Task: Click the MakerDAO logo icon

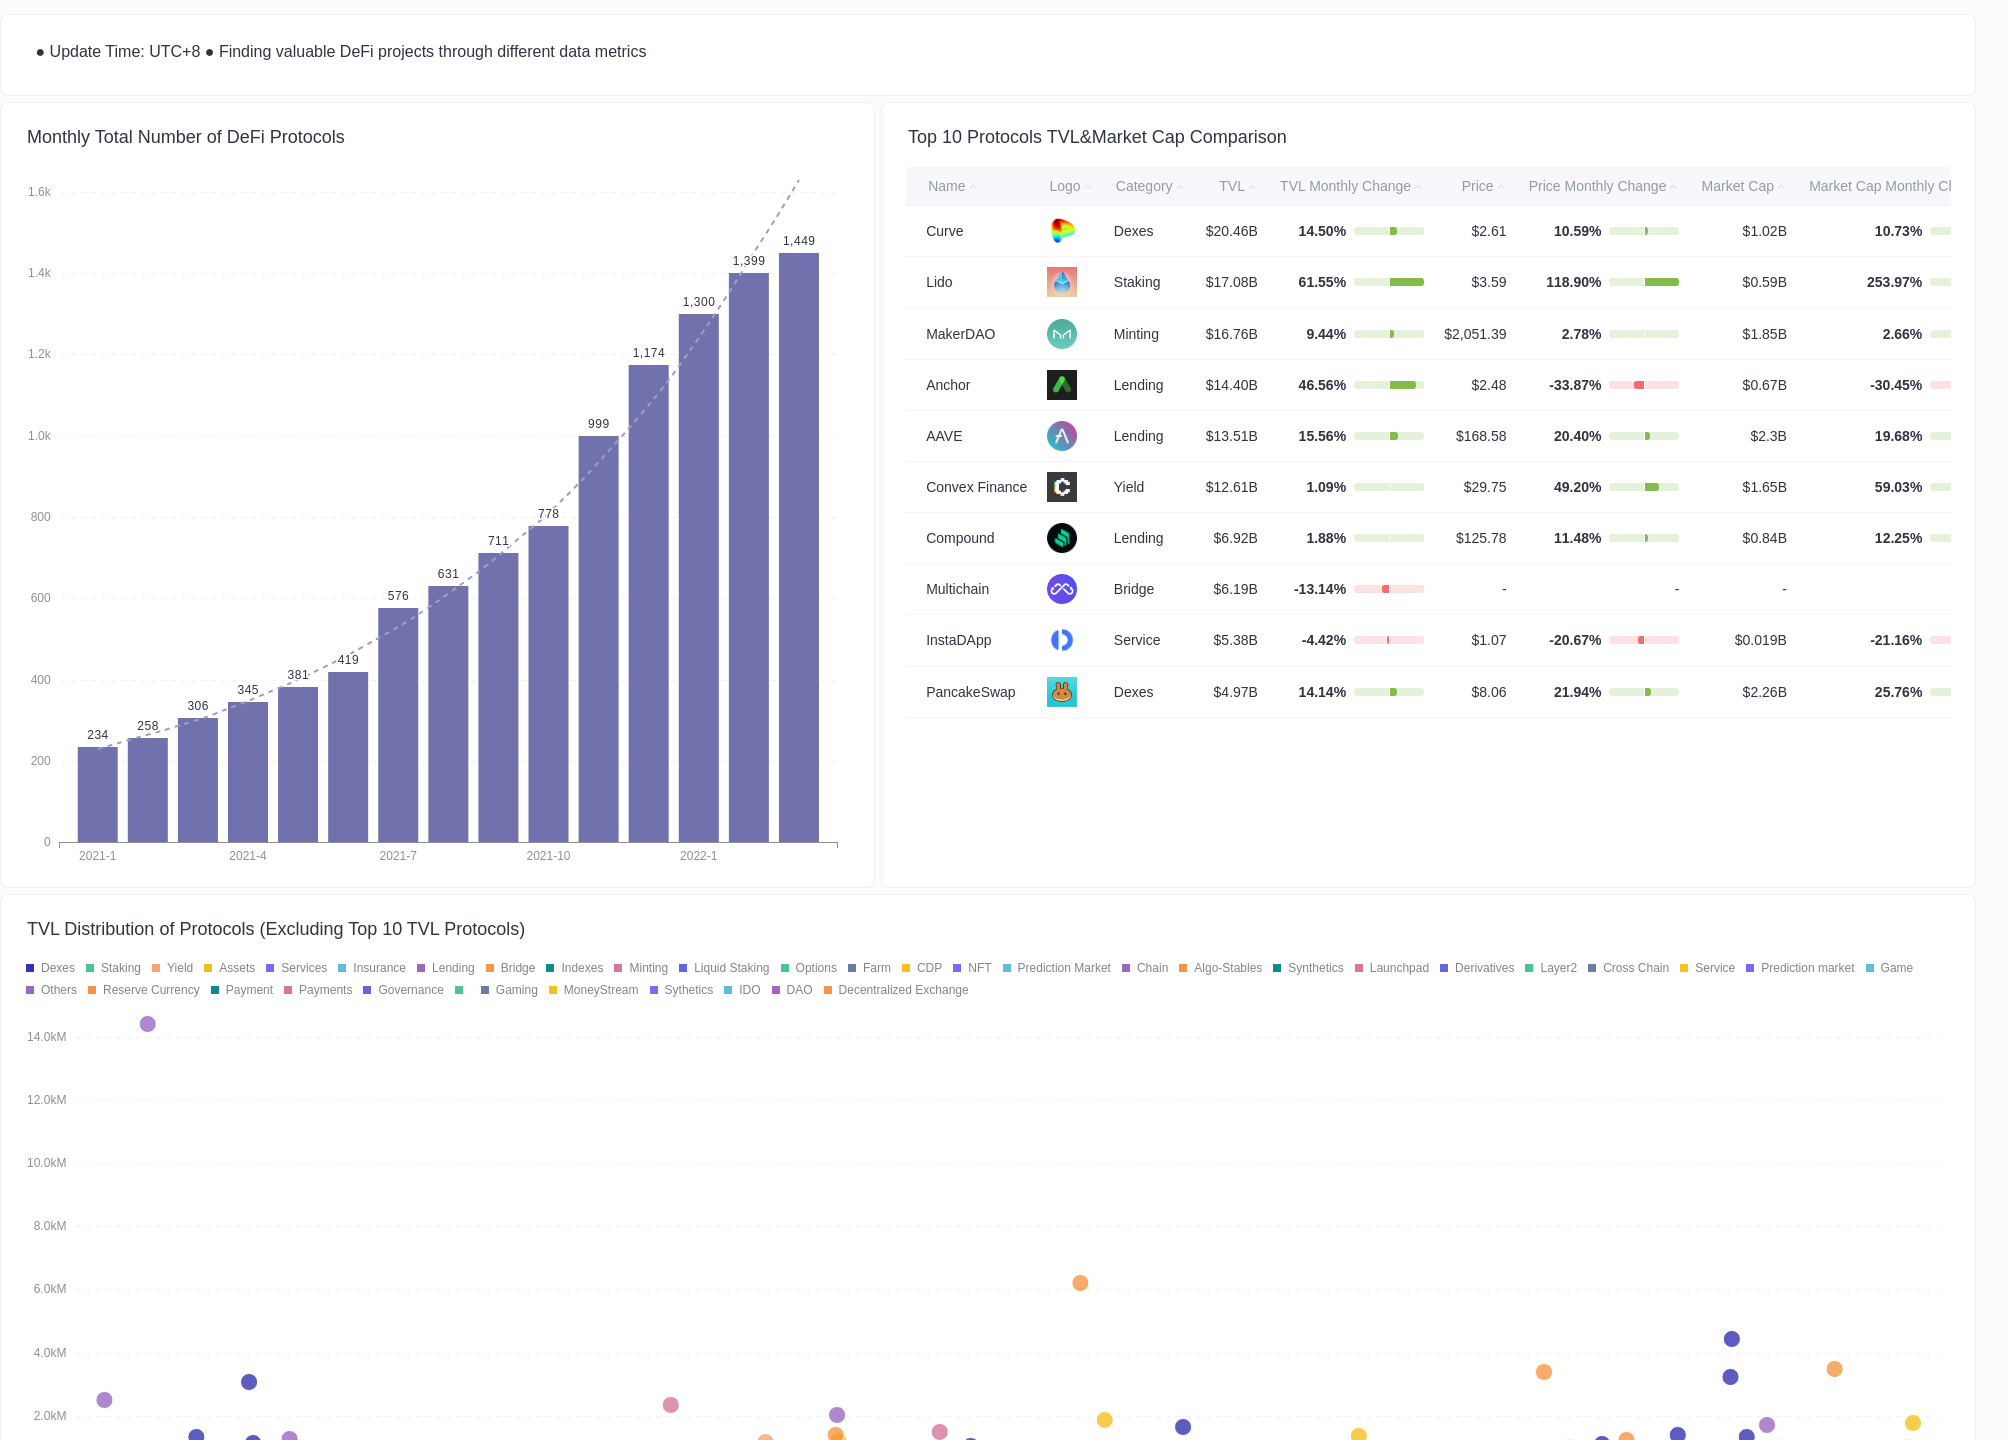Action: [x=1062, y=334]
